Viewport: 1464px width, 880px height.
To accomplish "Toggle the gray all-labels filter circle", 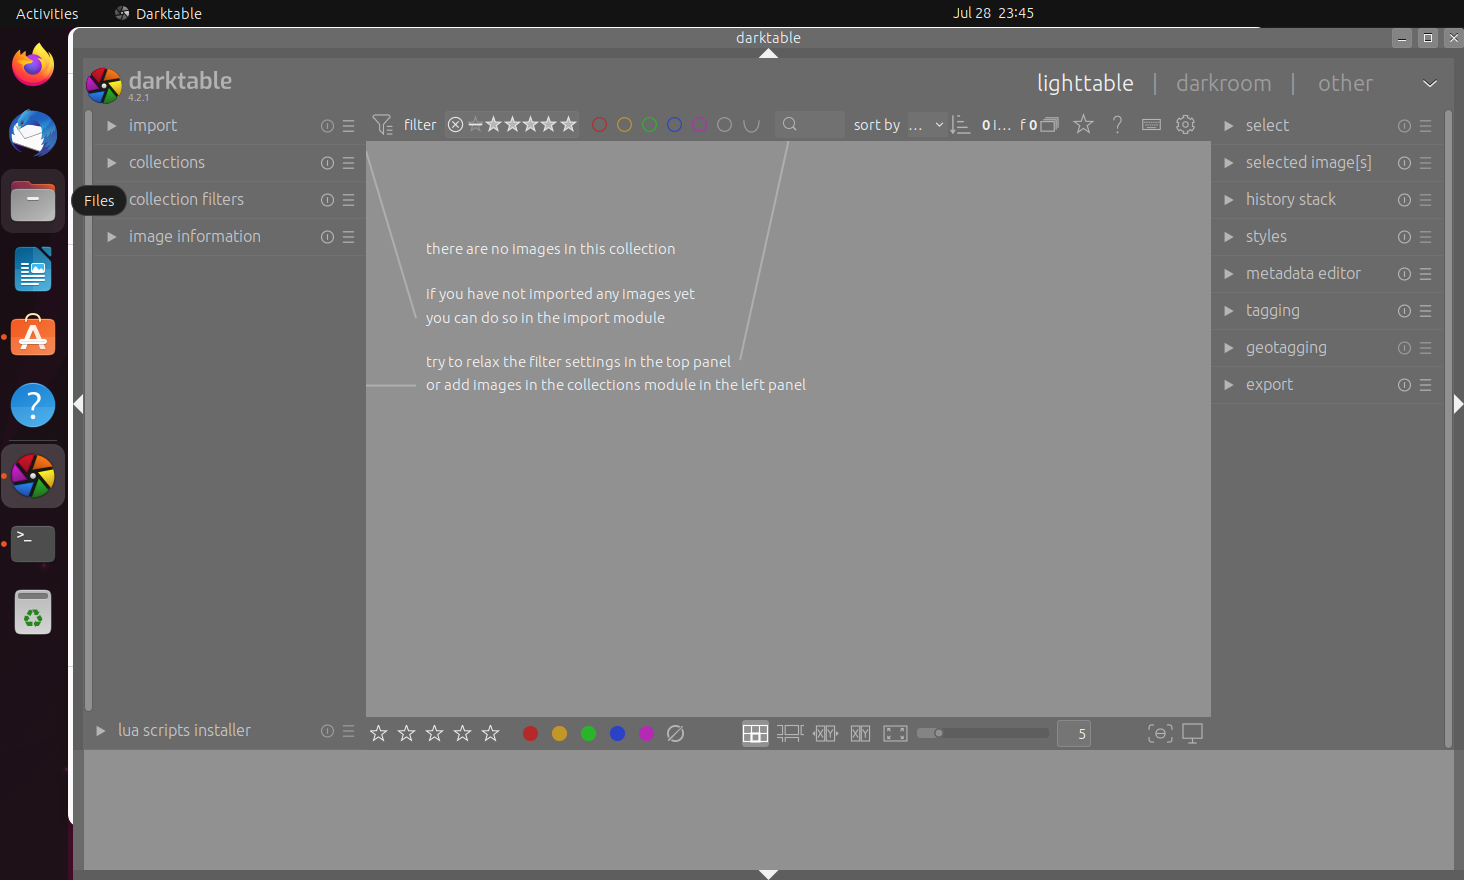I will pyautogui.click(x=724, y=125).
